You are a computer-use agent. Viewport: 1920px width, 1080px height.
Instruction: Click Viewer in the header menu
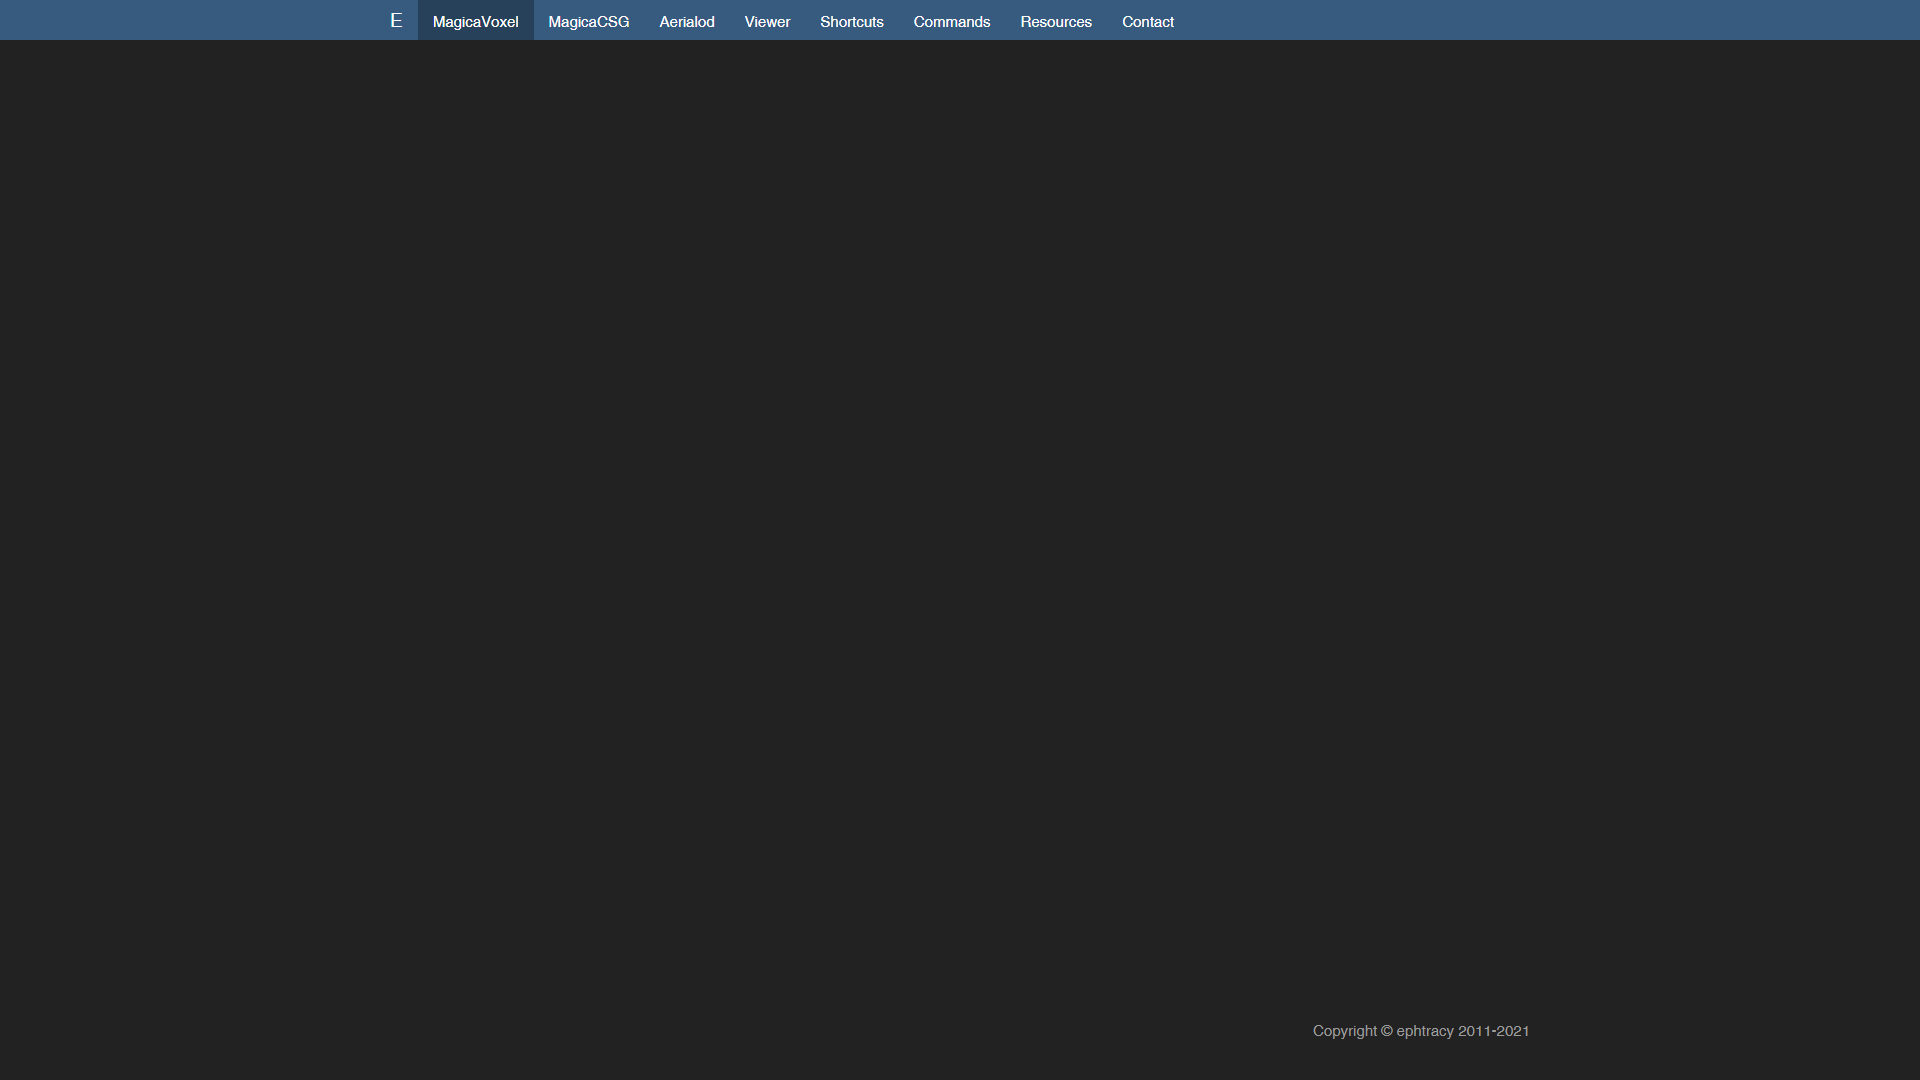click(x=767, y=21)
